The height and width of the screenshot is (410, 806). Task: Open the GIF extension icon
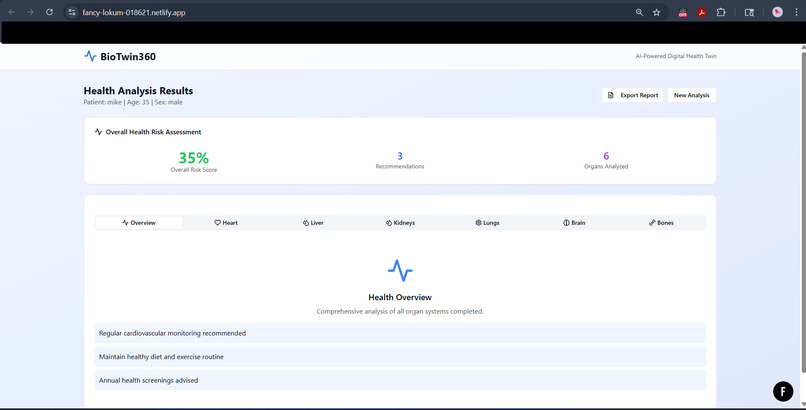(683, 12)
